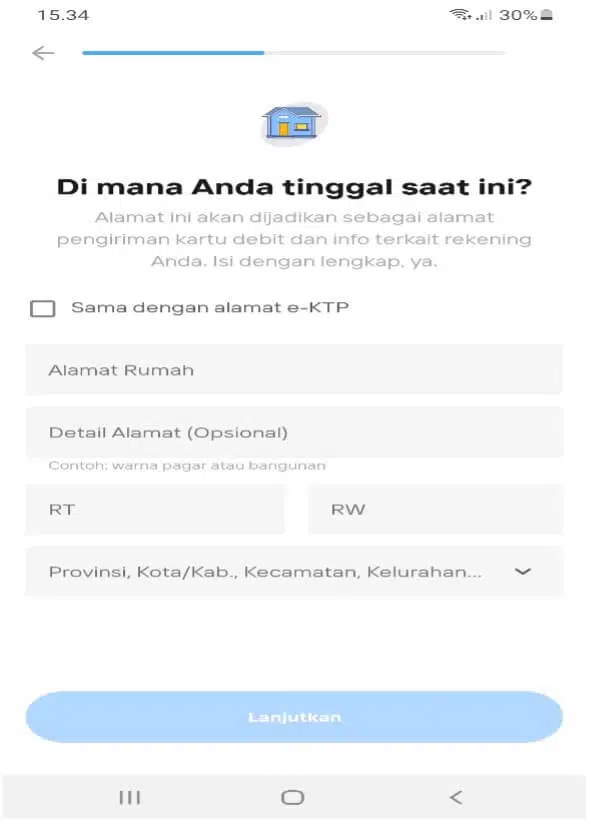Image resolution: width=589 pixels, height=821 pixels.
Task: Tap the home navigation button
Action: 293,797
